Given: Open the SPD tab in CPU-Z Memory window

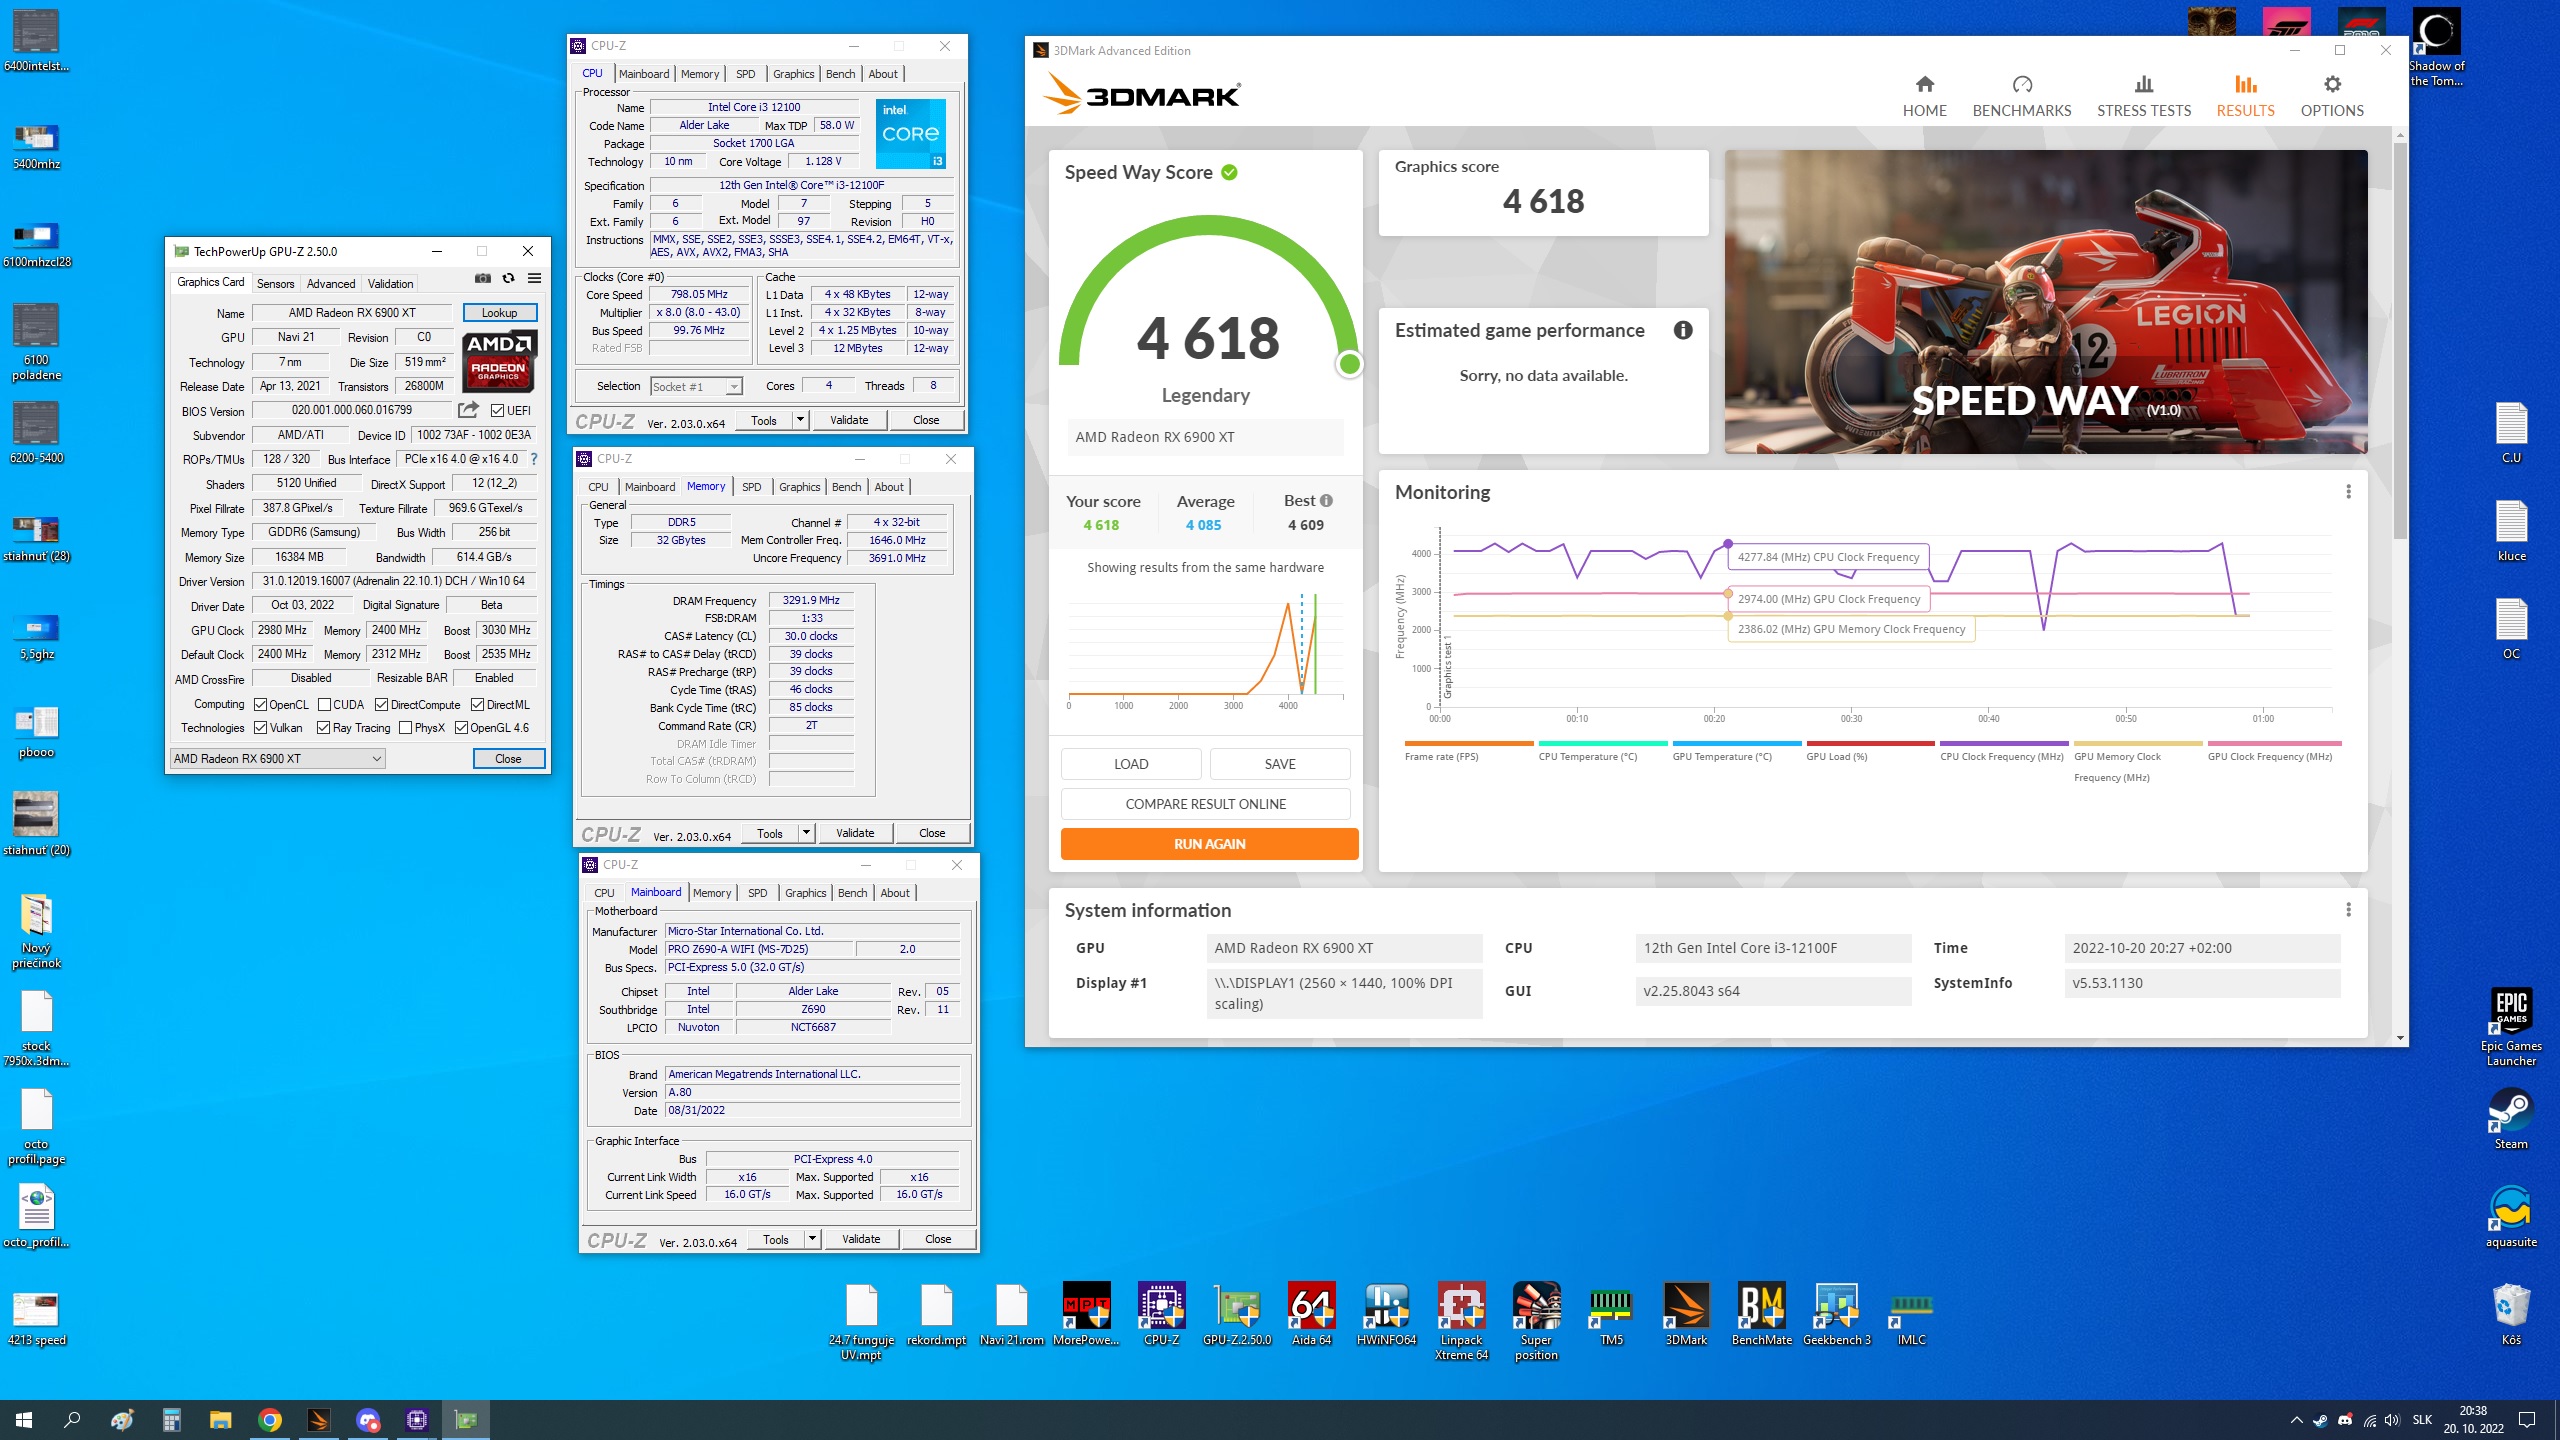Looking at the screenshot, I should click(751, 487).
